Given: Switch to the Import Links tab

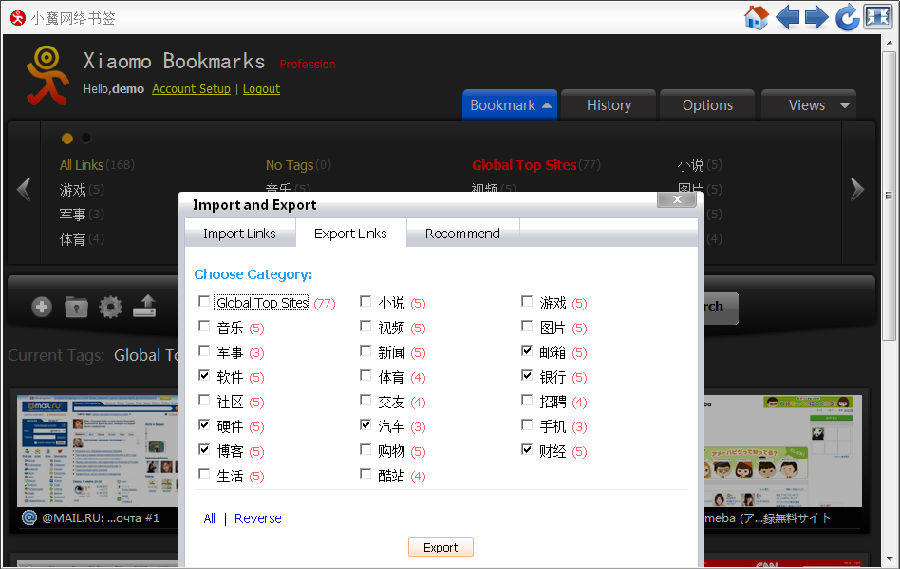Looking at the screenshot, I should pyautogui.click(x=239, y=233).
